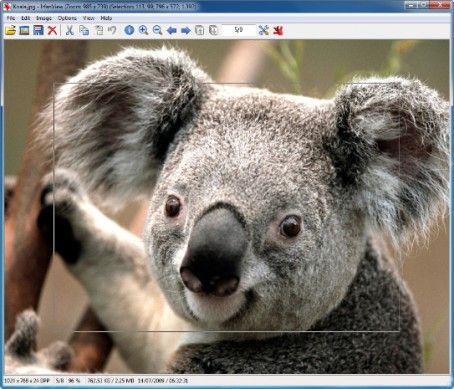Open the Image menu
The image size is (454, 389).
click(x=44, y=18)
